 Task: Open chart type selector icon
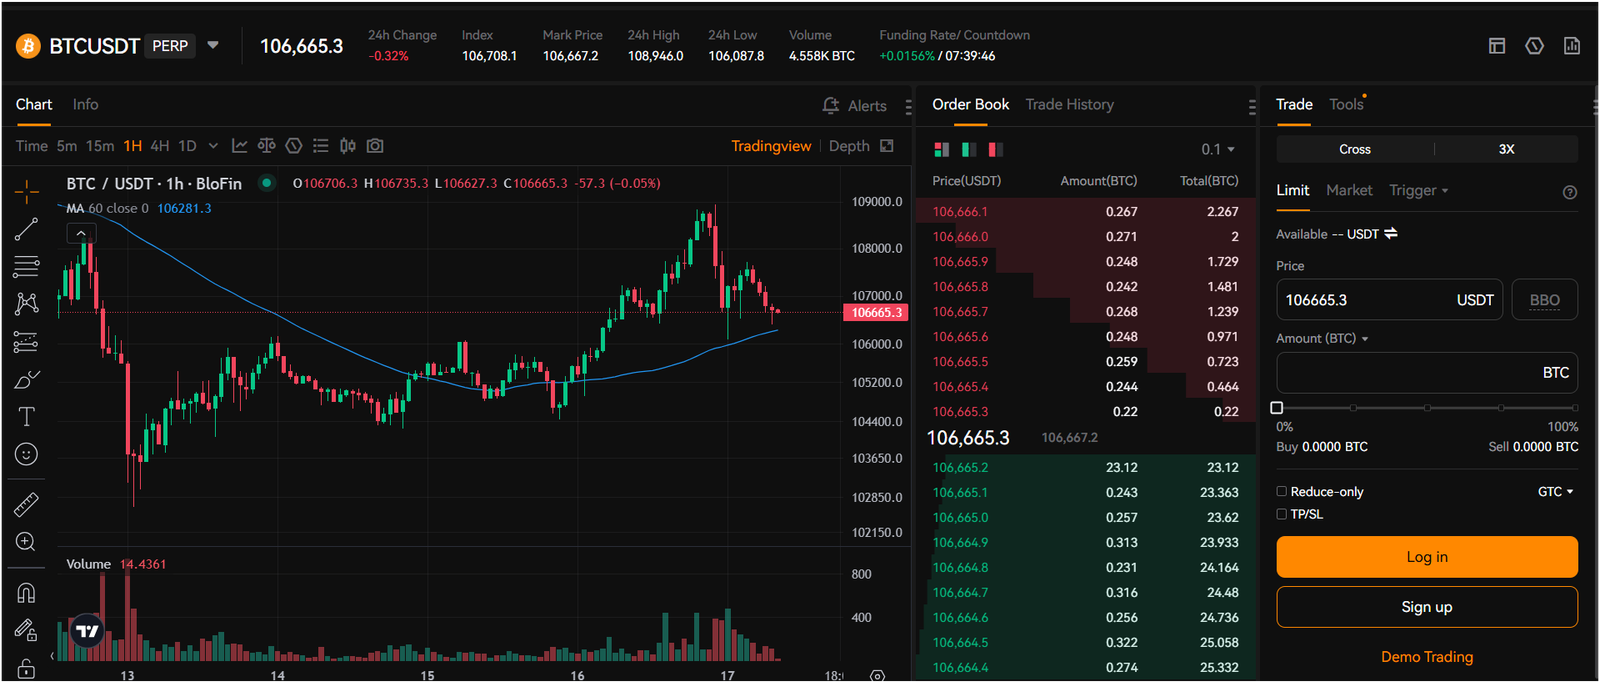tap(240, 146)
